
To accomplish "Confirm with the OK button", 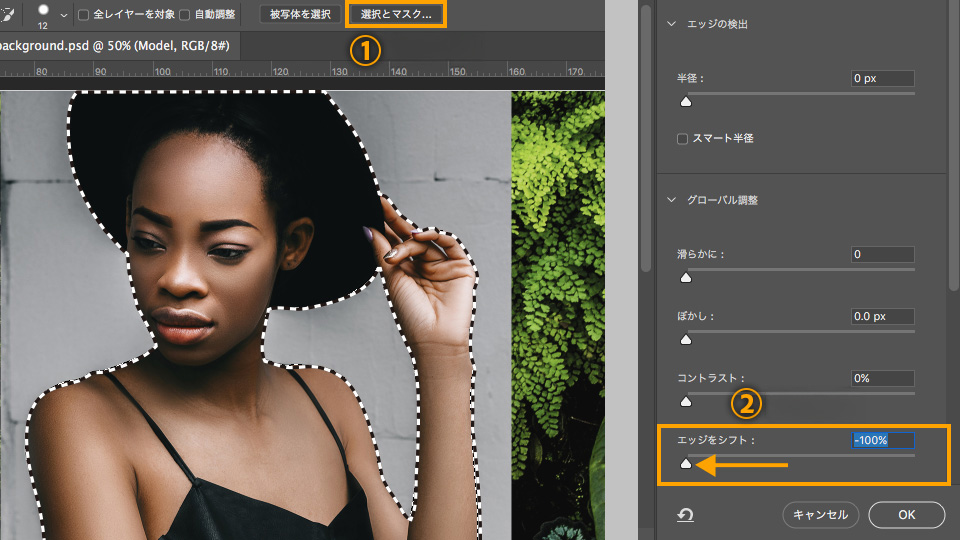I will pos(907,515).
